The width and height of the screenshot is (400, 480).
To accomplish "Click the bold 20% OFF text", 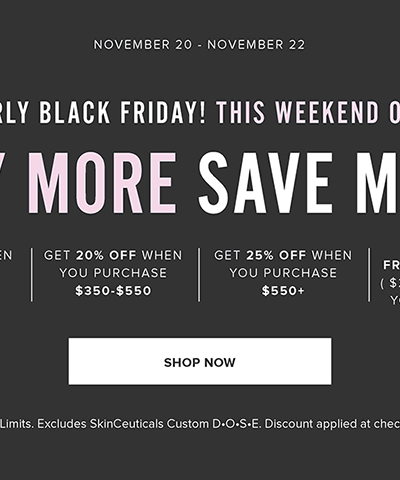I will tap(106, 256).
